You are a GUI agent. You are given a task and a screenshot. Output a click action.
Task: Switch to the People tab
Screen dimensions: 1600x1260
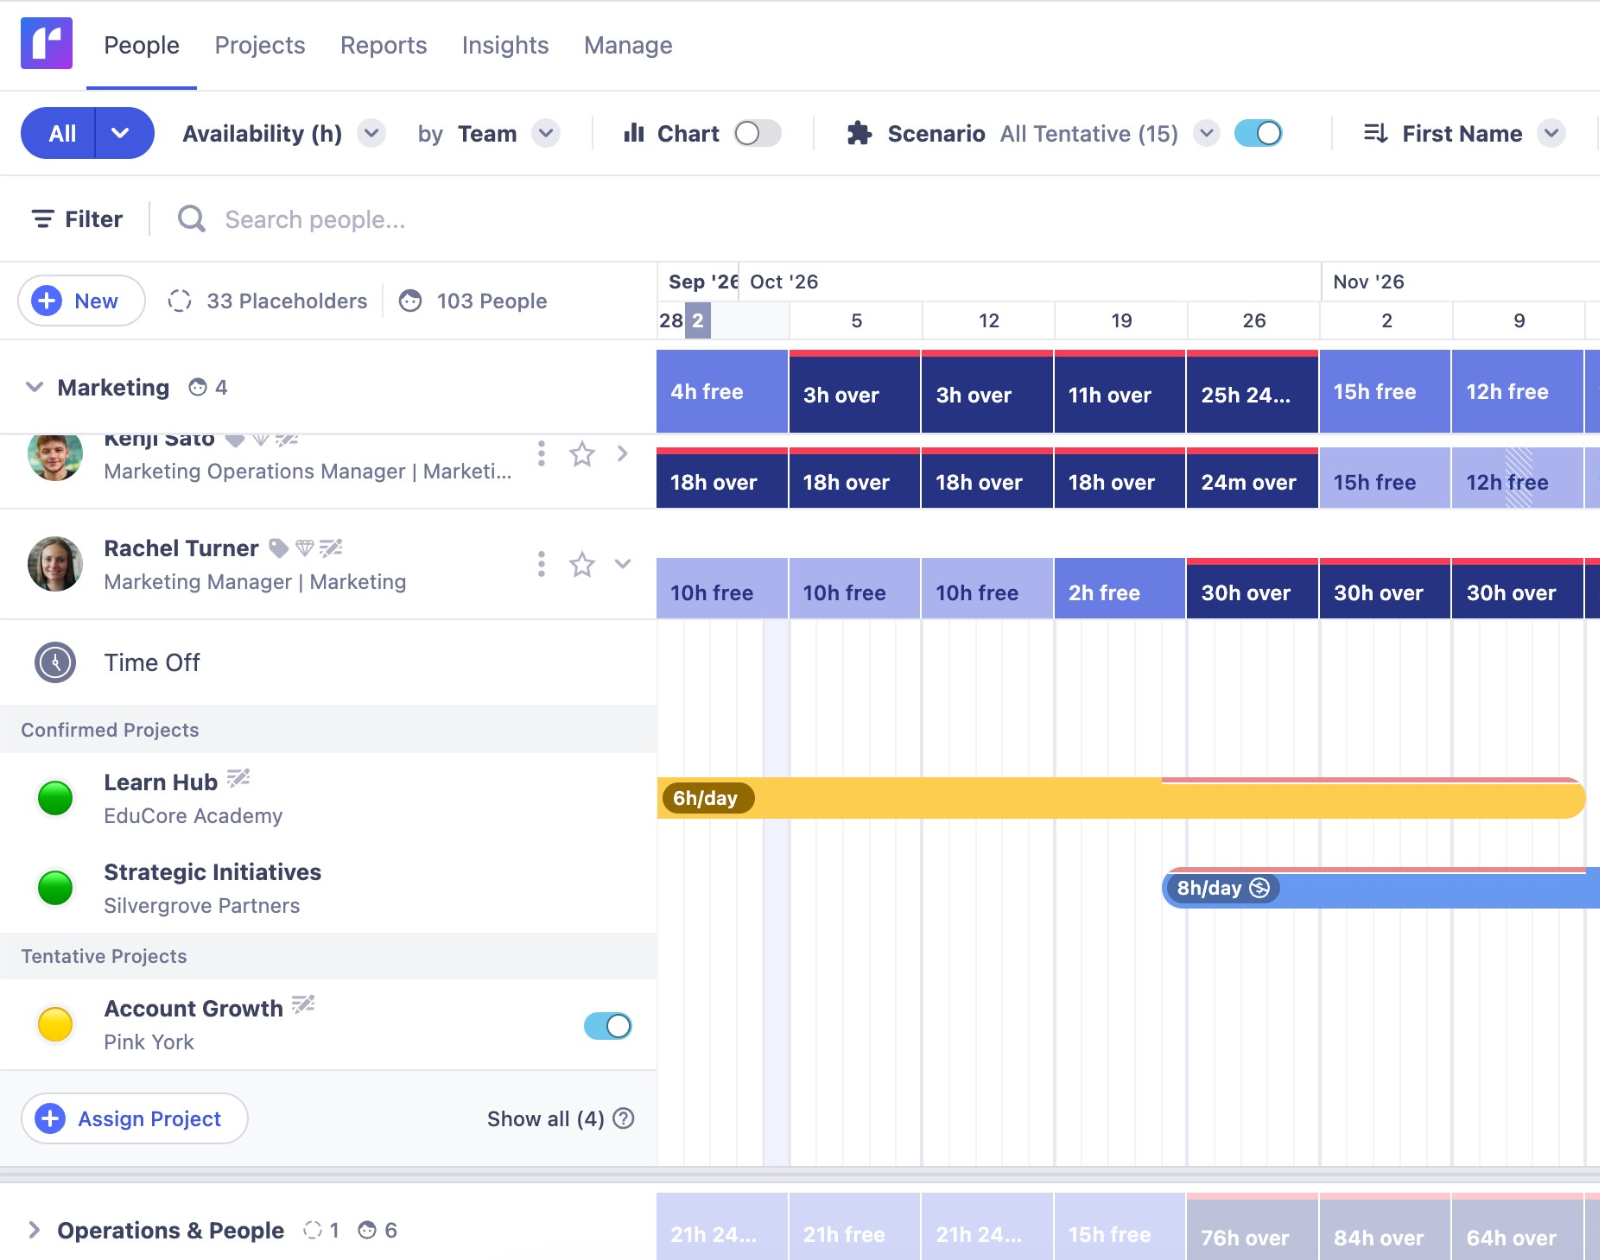coord(142,45)
